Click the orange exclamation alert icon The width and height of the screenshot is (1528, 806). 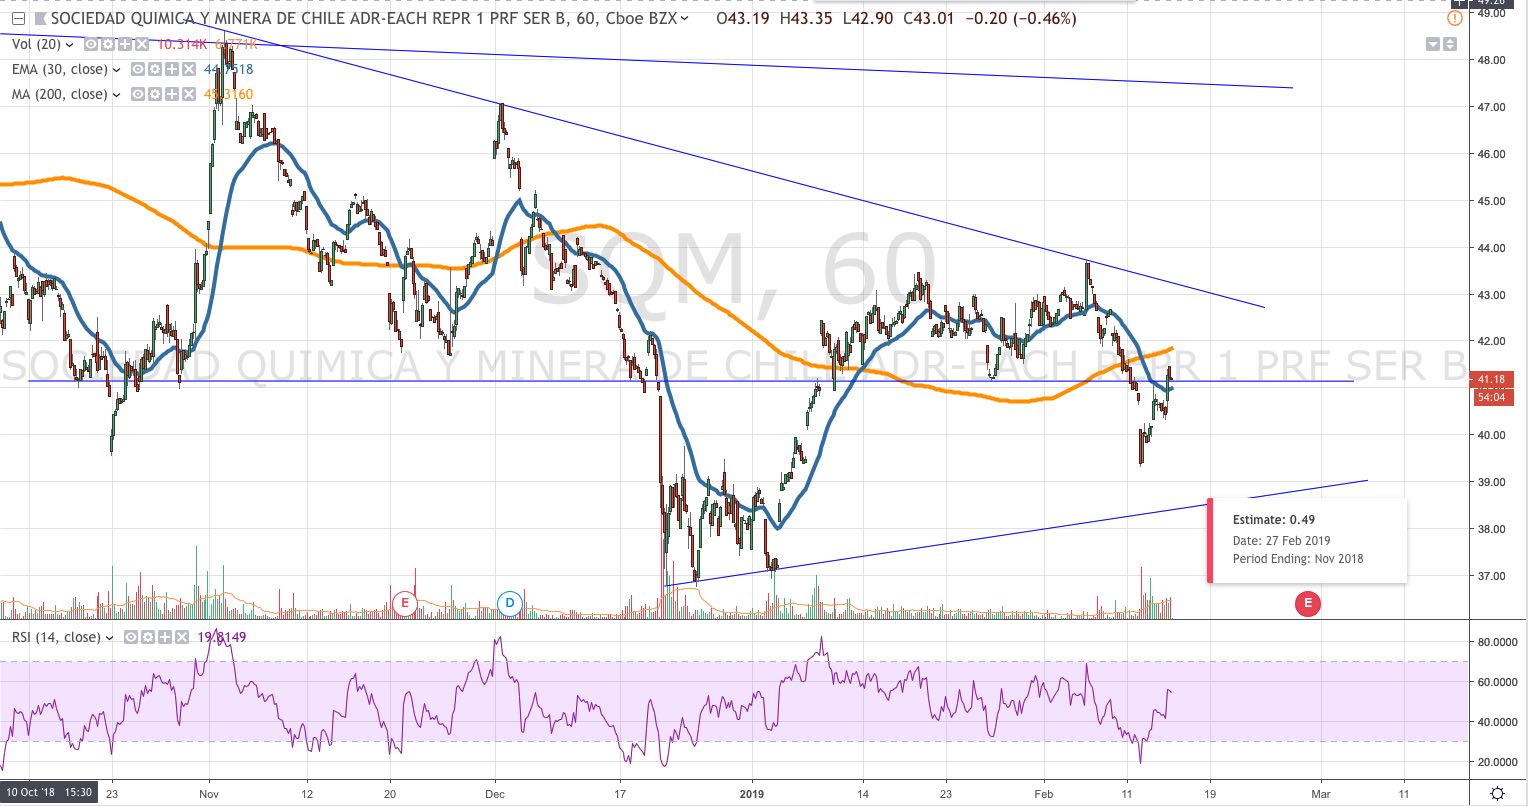[x=1455, y=18]
